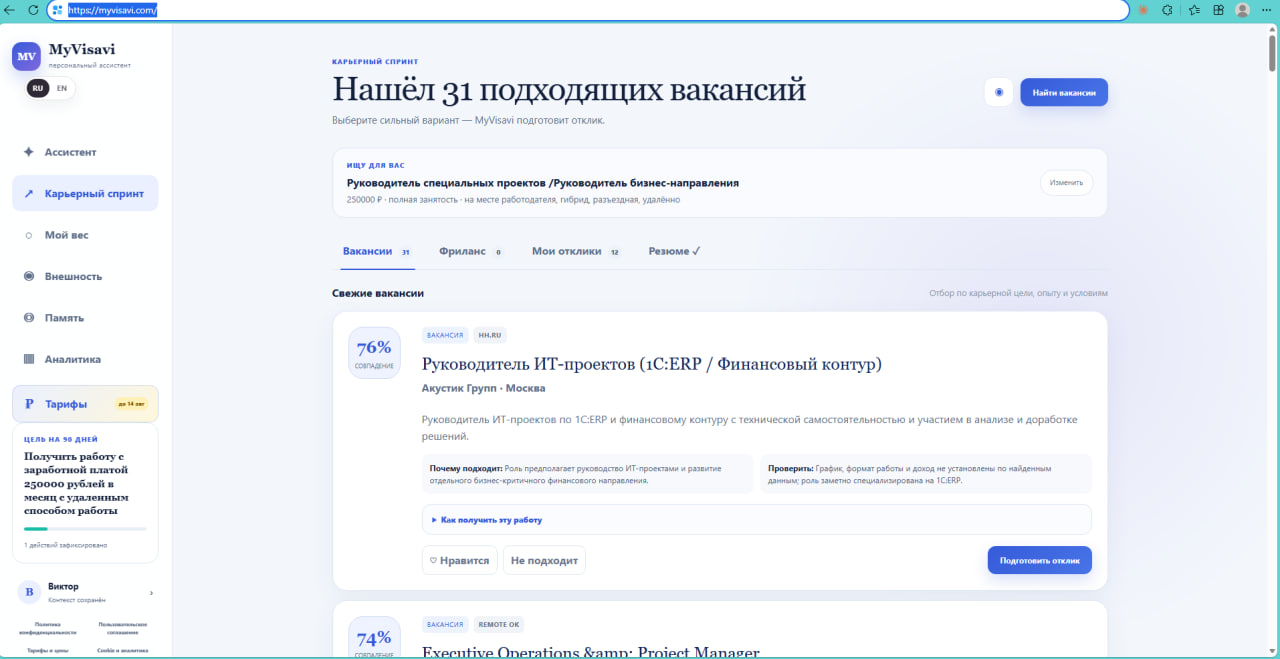Click the 'до 14 авг' badge on Тарифы
Viewport: 1280px width, 659px height.
coord(131,404)
